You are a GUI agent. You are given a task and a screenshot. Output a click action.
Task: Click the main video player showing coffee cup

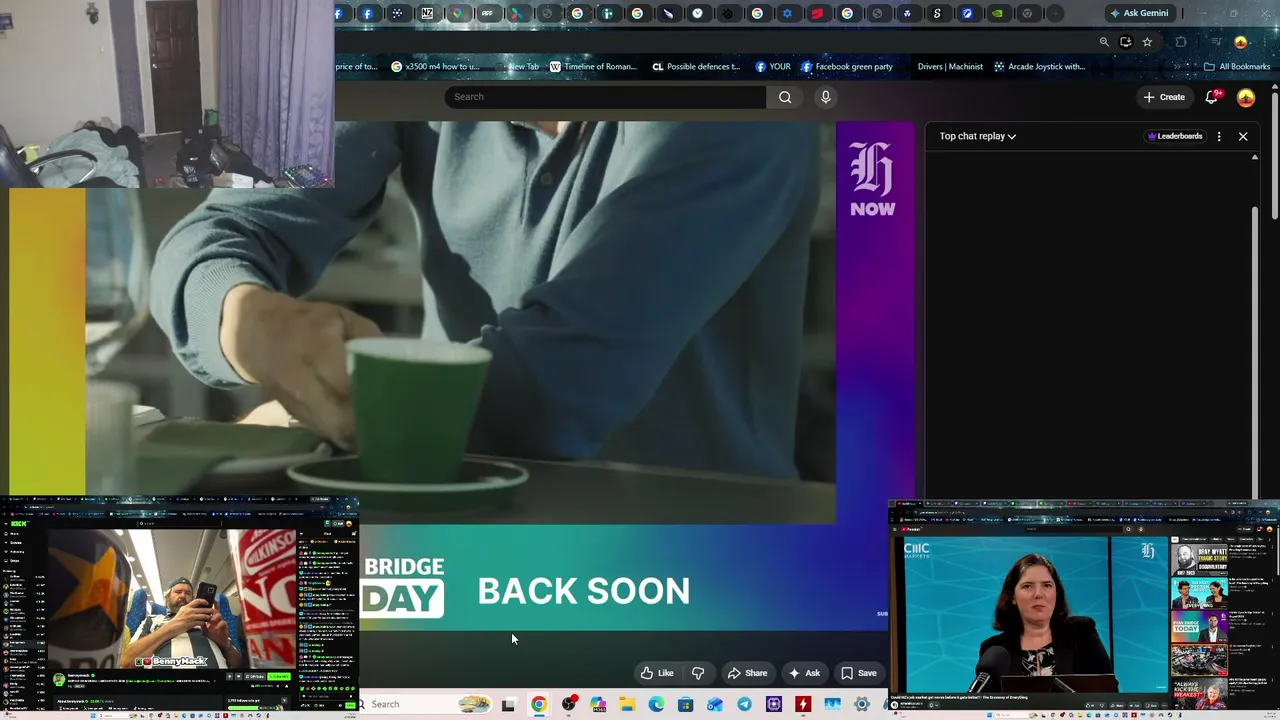coord(460,322)
